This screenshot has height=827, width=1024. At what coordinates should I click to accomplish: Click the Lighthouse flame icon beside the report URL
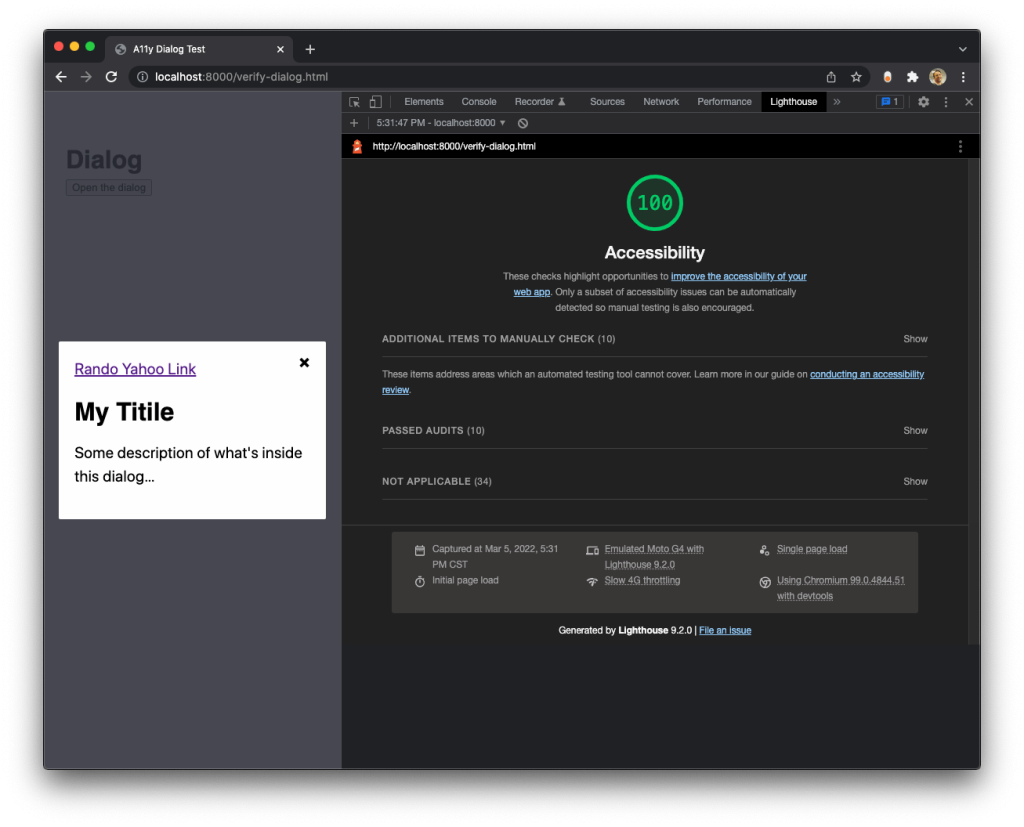pos(357,145)
